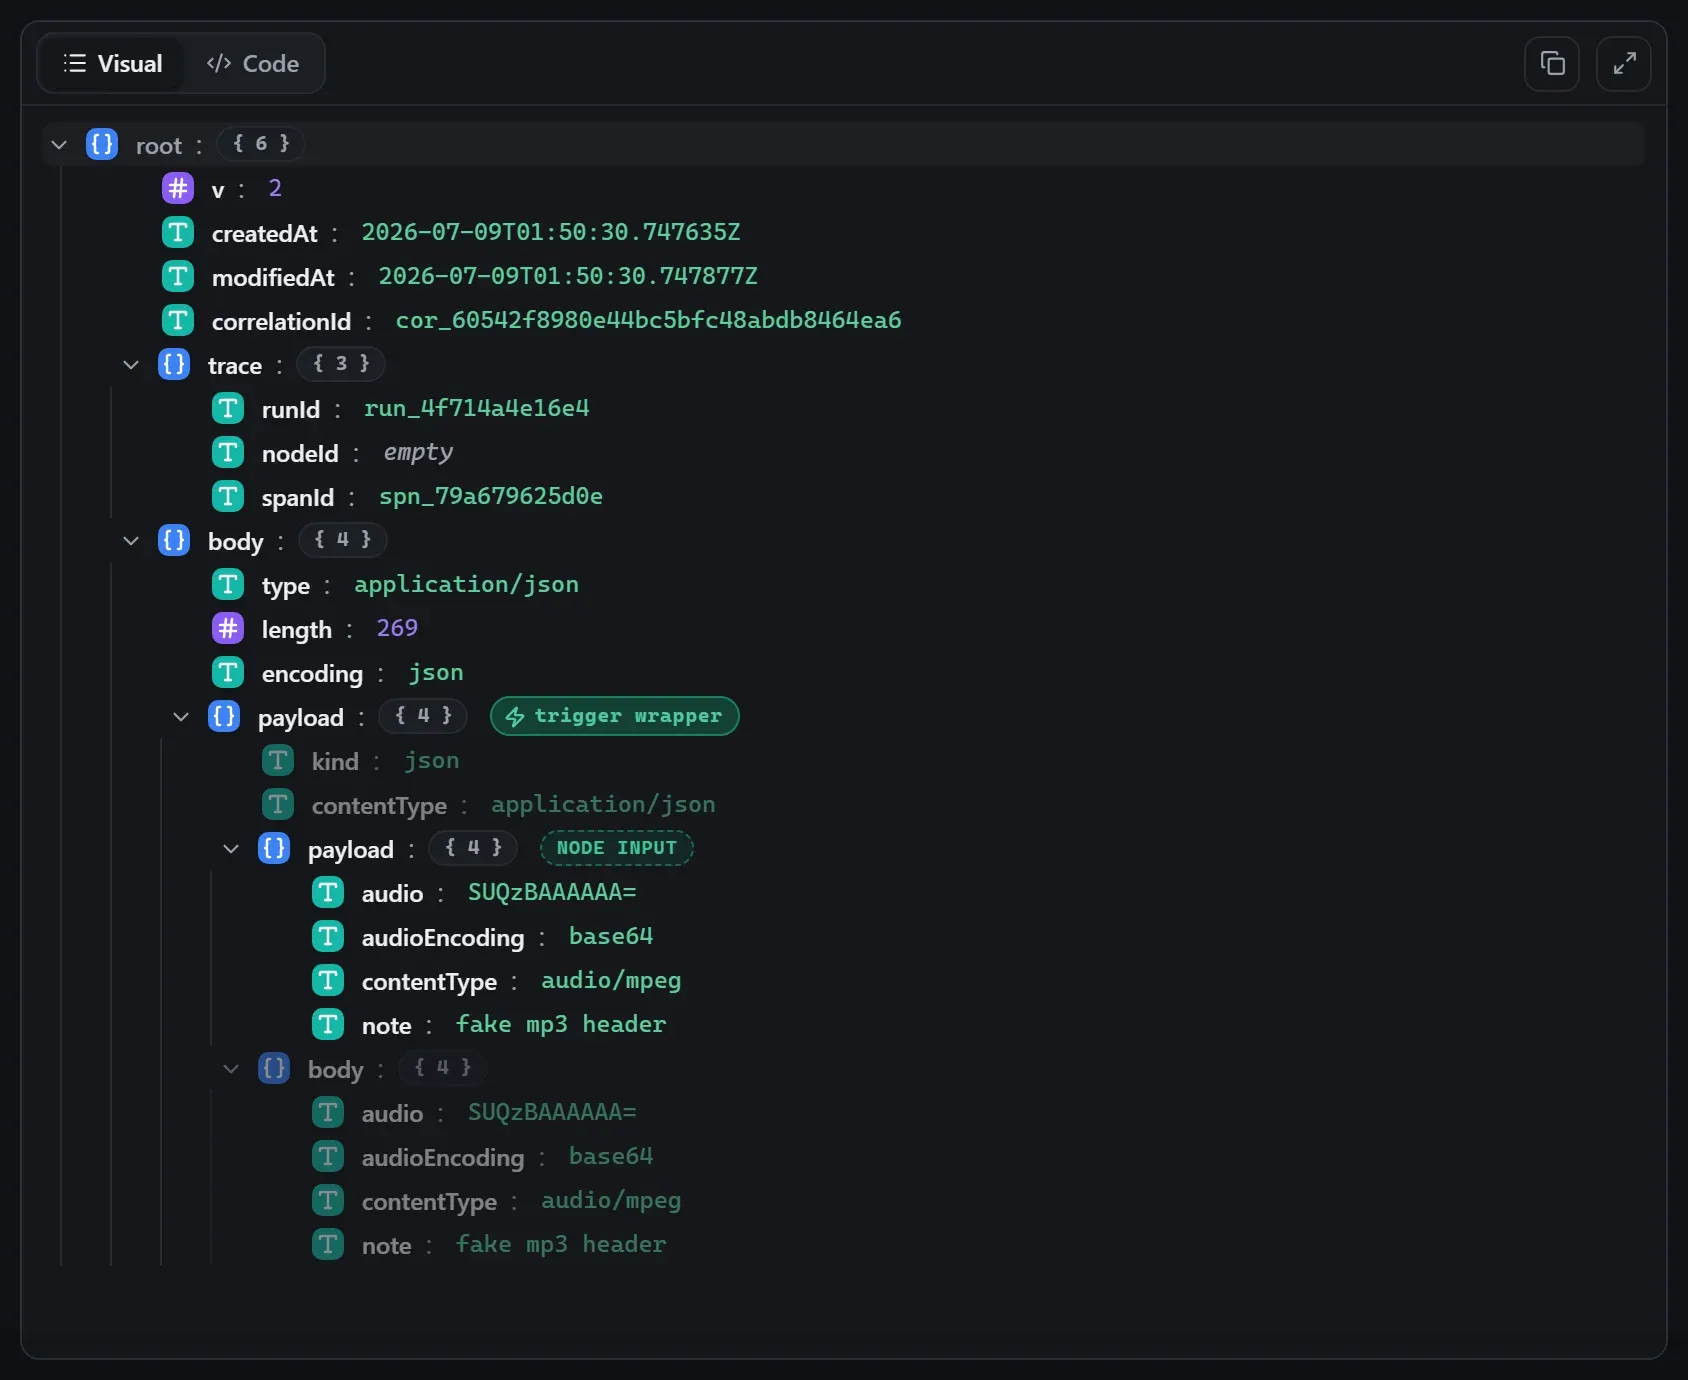This screenshot has height=1380, width=1688.
Task: Click the object icon beside trace
Action: point(174,364)
